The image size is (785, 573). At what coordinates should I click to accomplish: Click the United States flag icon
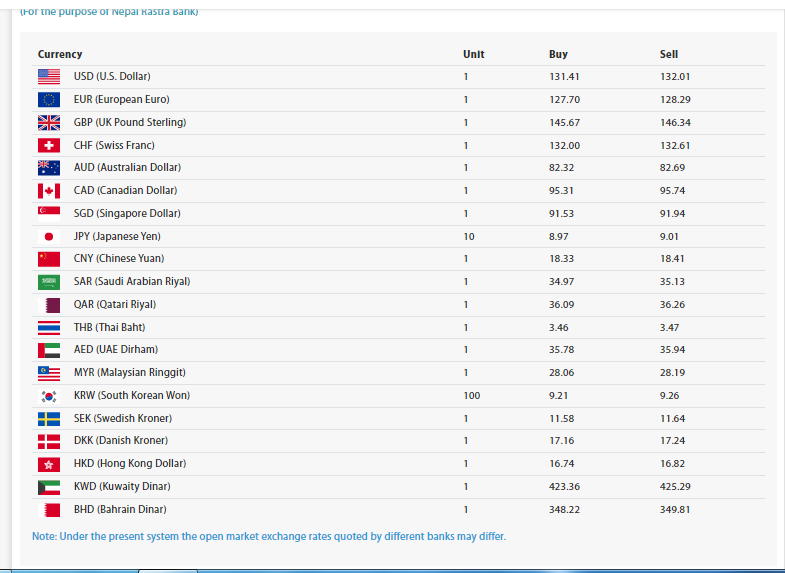click(49, 77)
